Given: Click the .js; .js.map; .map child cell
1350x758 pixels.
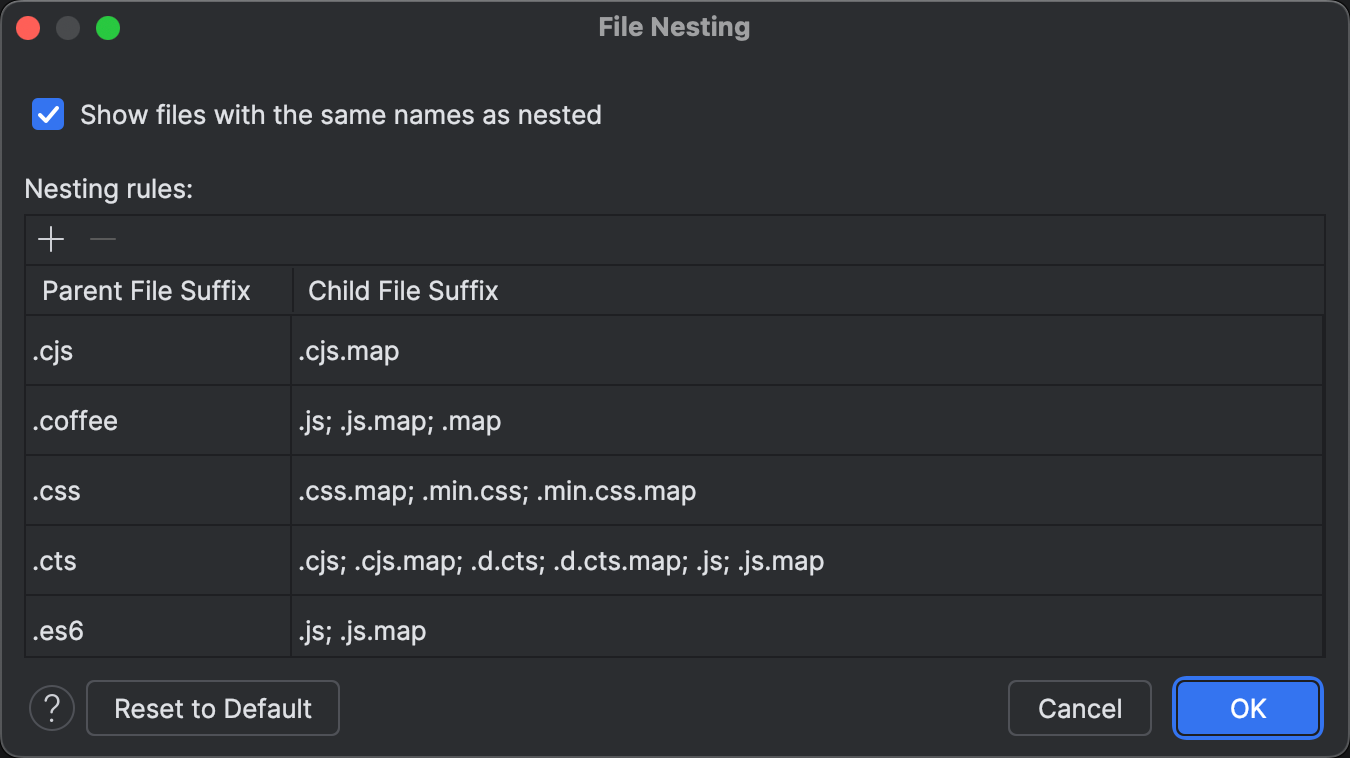Looking at the screenshot, I should coord(808,421).
